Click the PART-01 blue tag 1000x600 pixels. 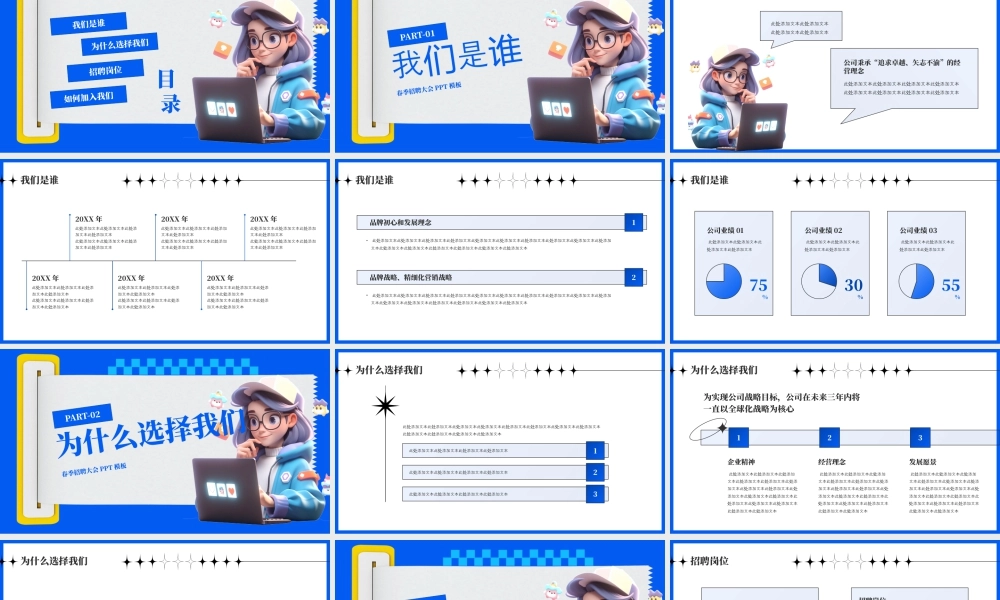point(417,35)
